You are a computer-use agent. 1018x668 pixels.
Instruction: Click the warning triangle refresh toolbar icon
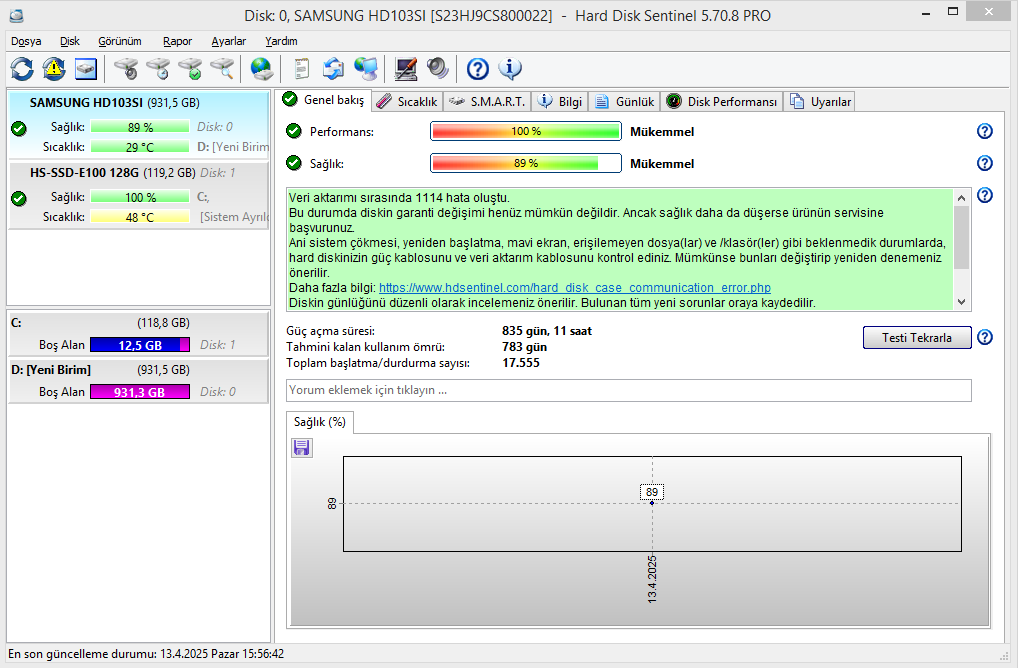(x=54, y=68)
